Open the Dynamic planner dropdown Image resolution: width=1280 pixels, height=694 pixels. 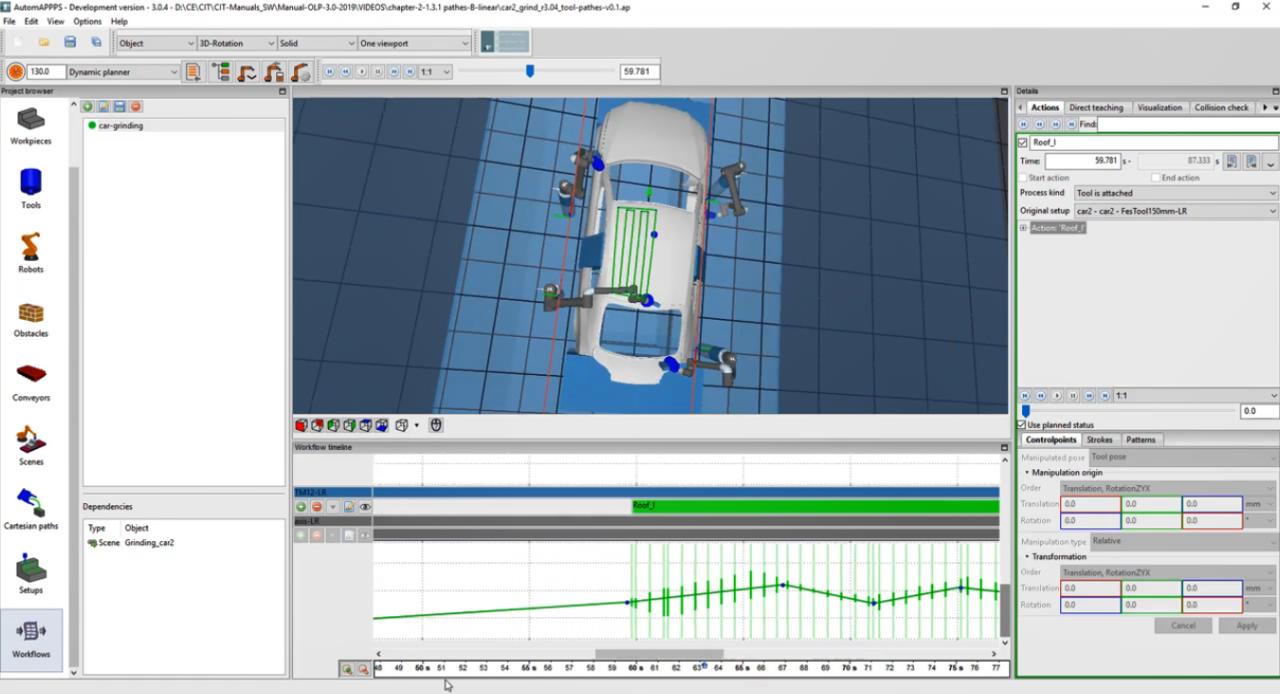(122, 72)
